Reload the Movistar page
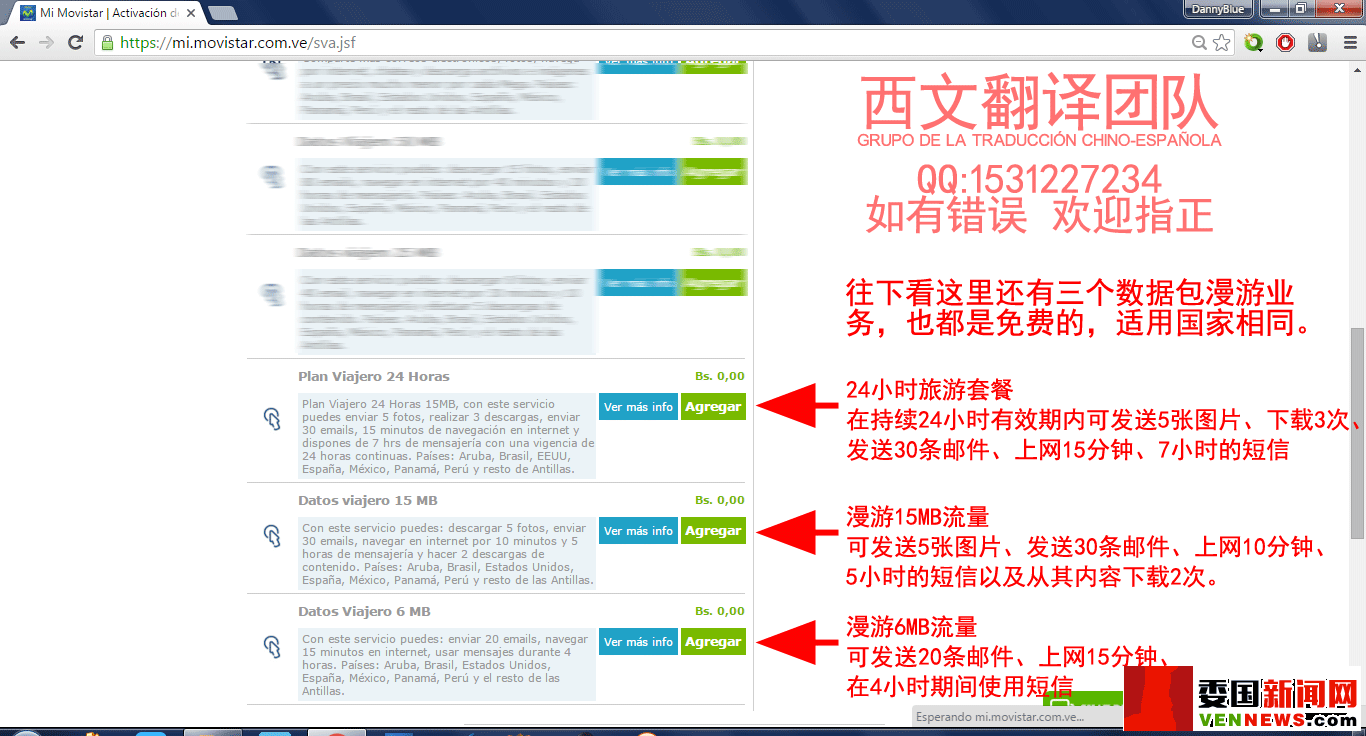 coord(75,43)
